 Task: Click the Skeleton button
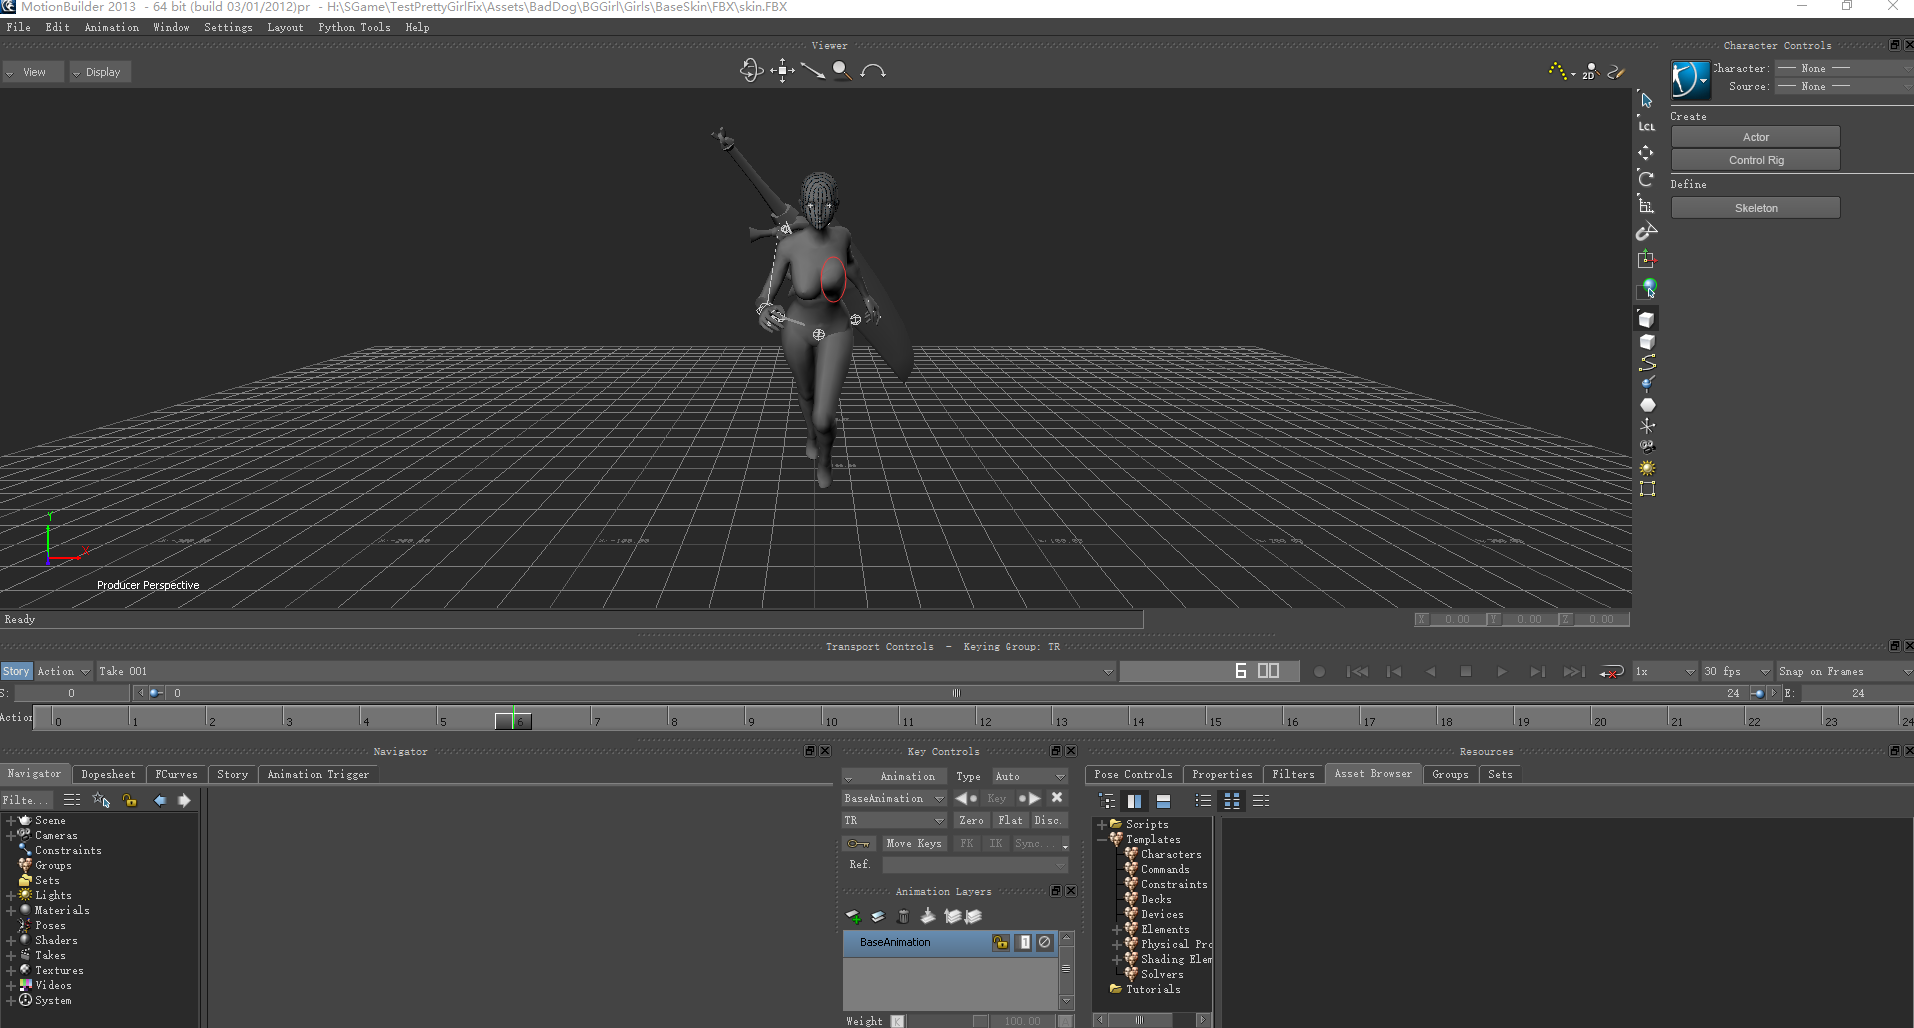(x=1755, y=208)
